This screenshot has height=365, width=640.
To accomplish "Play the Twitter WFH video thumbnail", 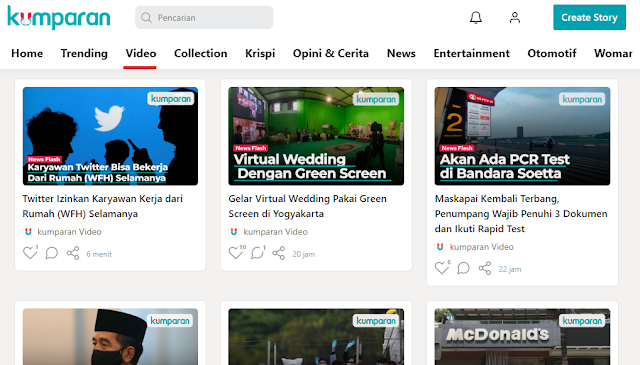I will coord(110,136).
